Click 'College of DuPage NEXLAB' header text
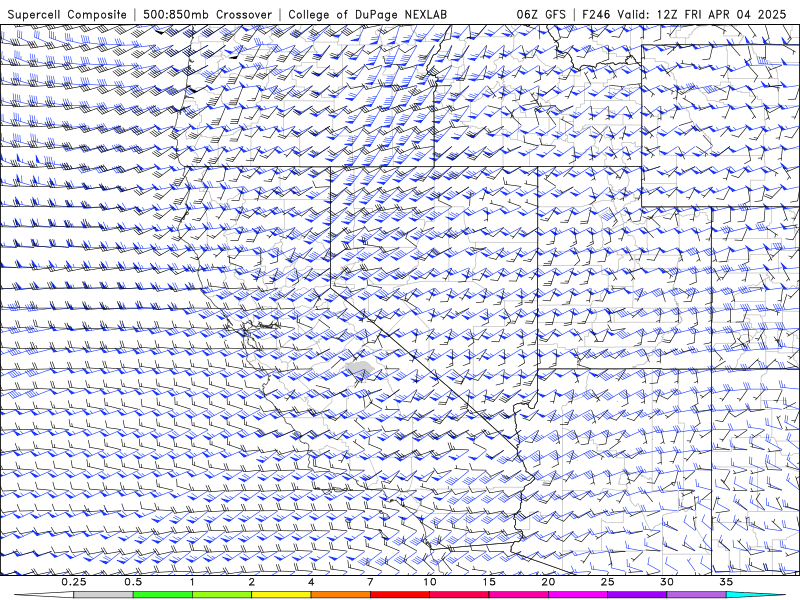 tap(368, 15)
